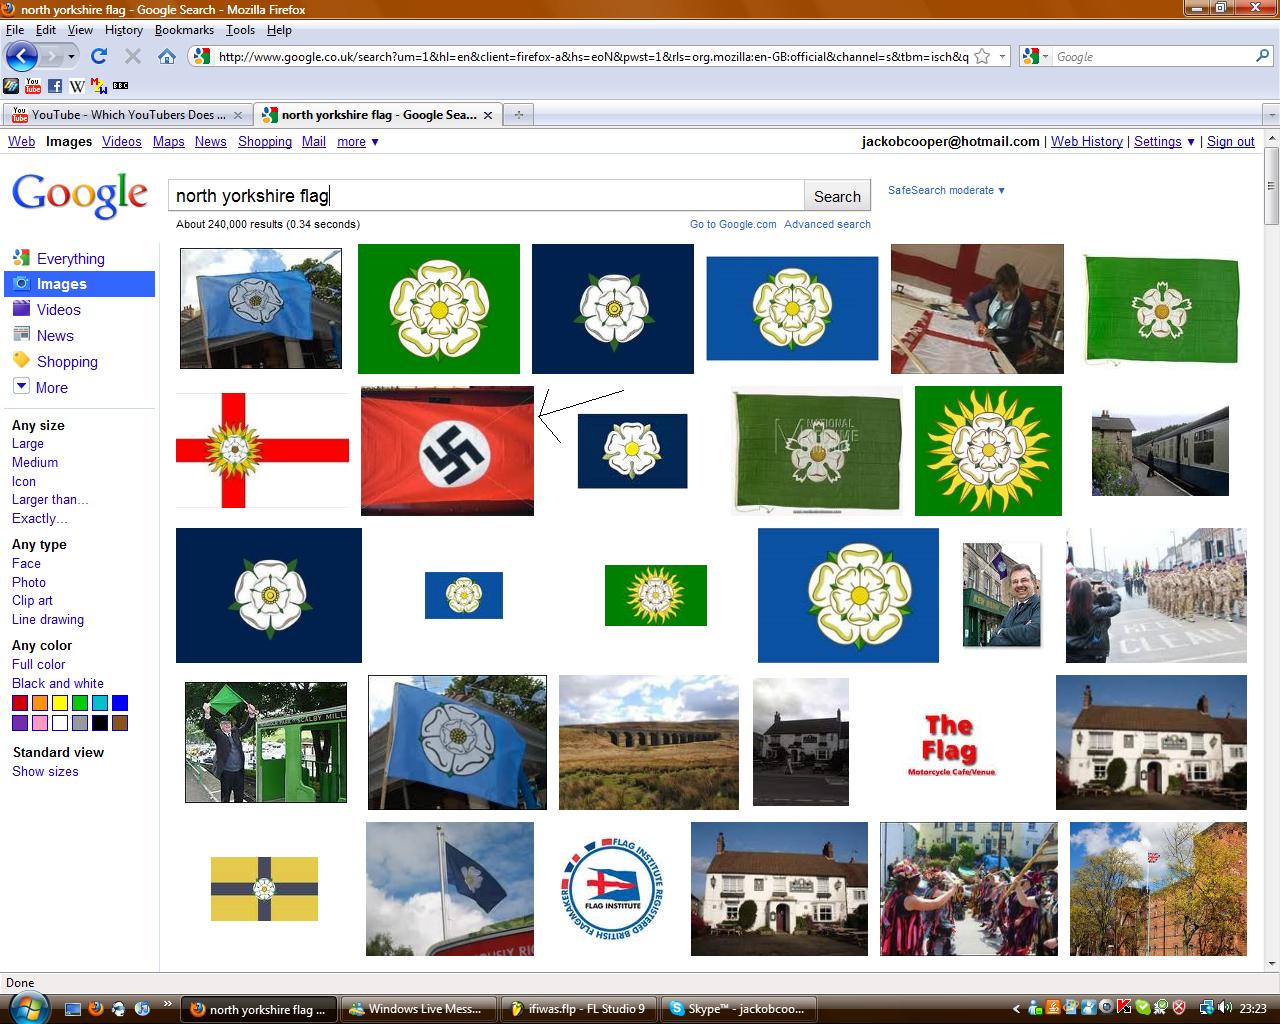Viewport: 1280px width, 1024px height.
Task: Show more quick launch items chevron
Action: click(166, 1003)
